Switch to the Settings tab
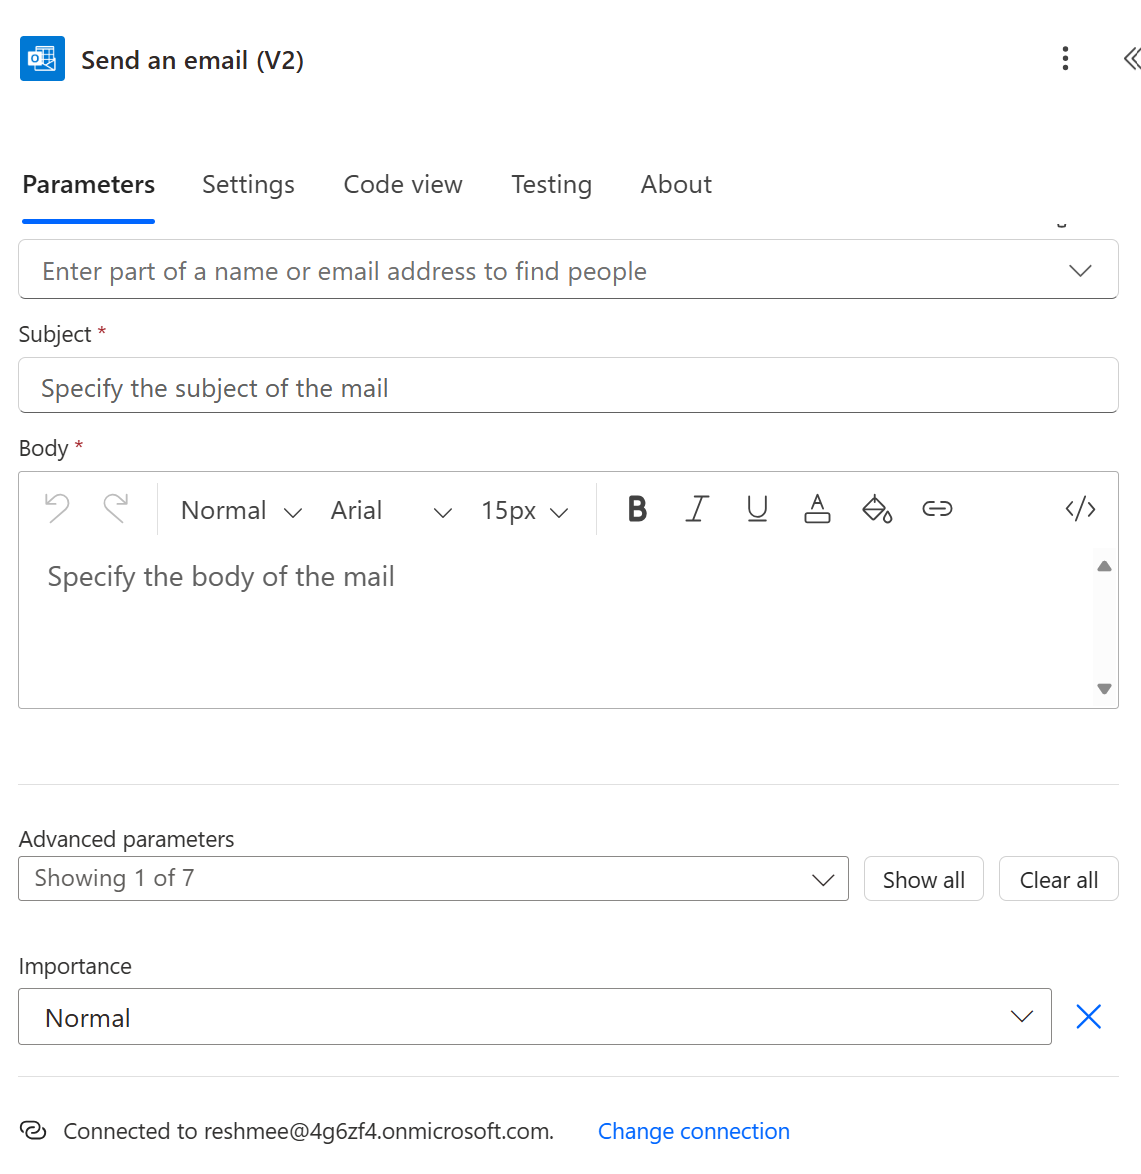The width and height of the screenshot is (1141, 1174). tap(248, 184)
